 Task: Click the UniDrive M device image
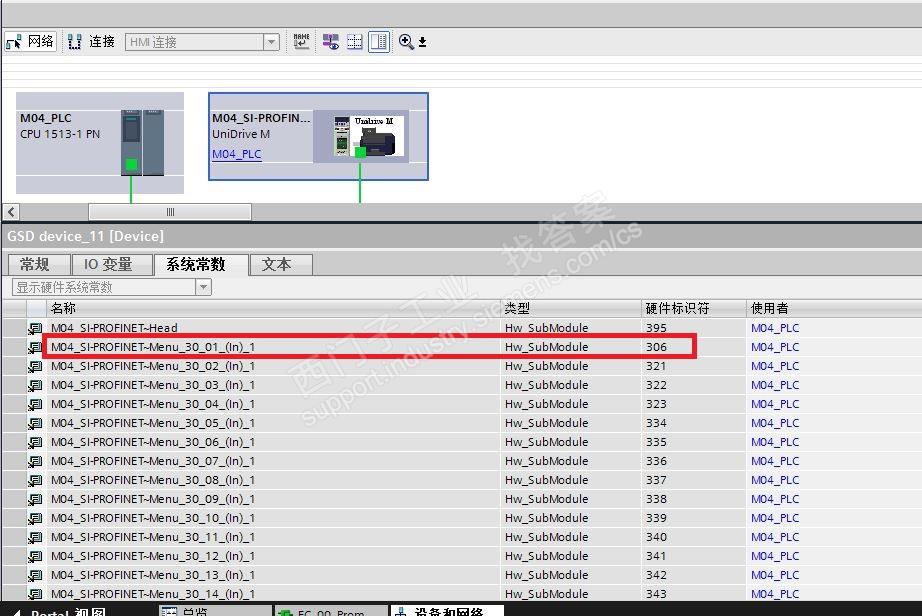[369, 136]
